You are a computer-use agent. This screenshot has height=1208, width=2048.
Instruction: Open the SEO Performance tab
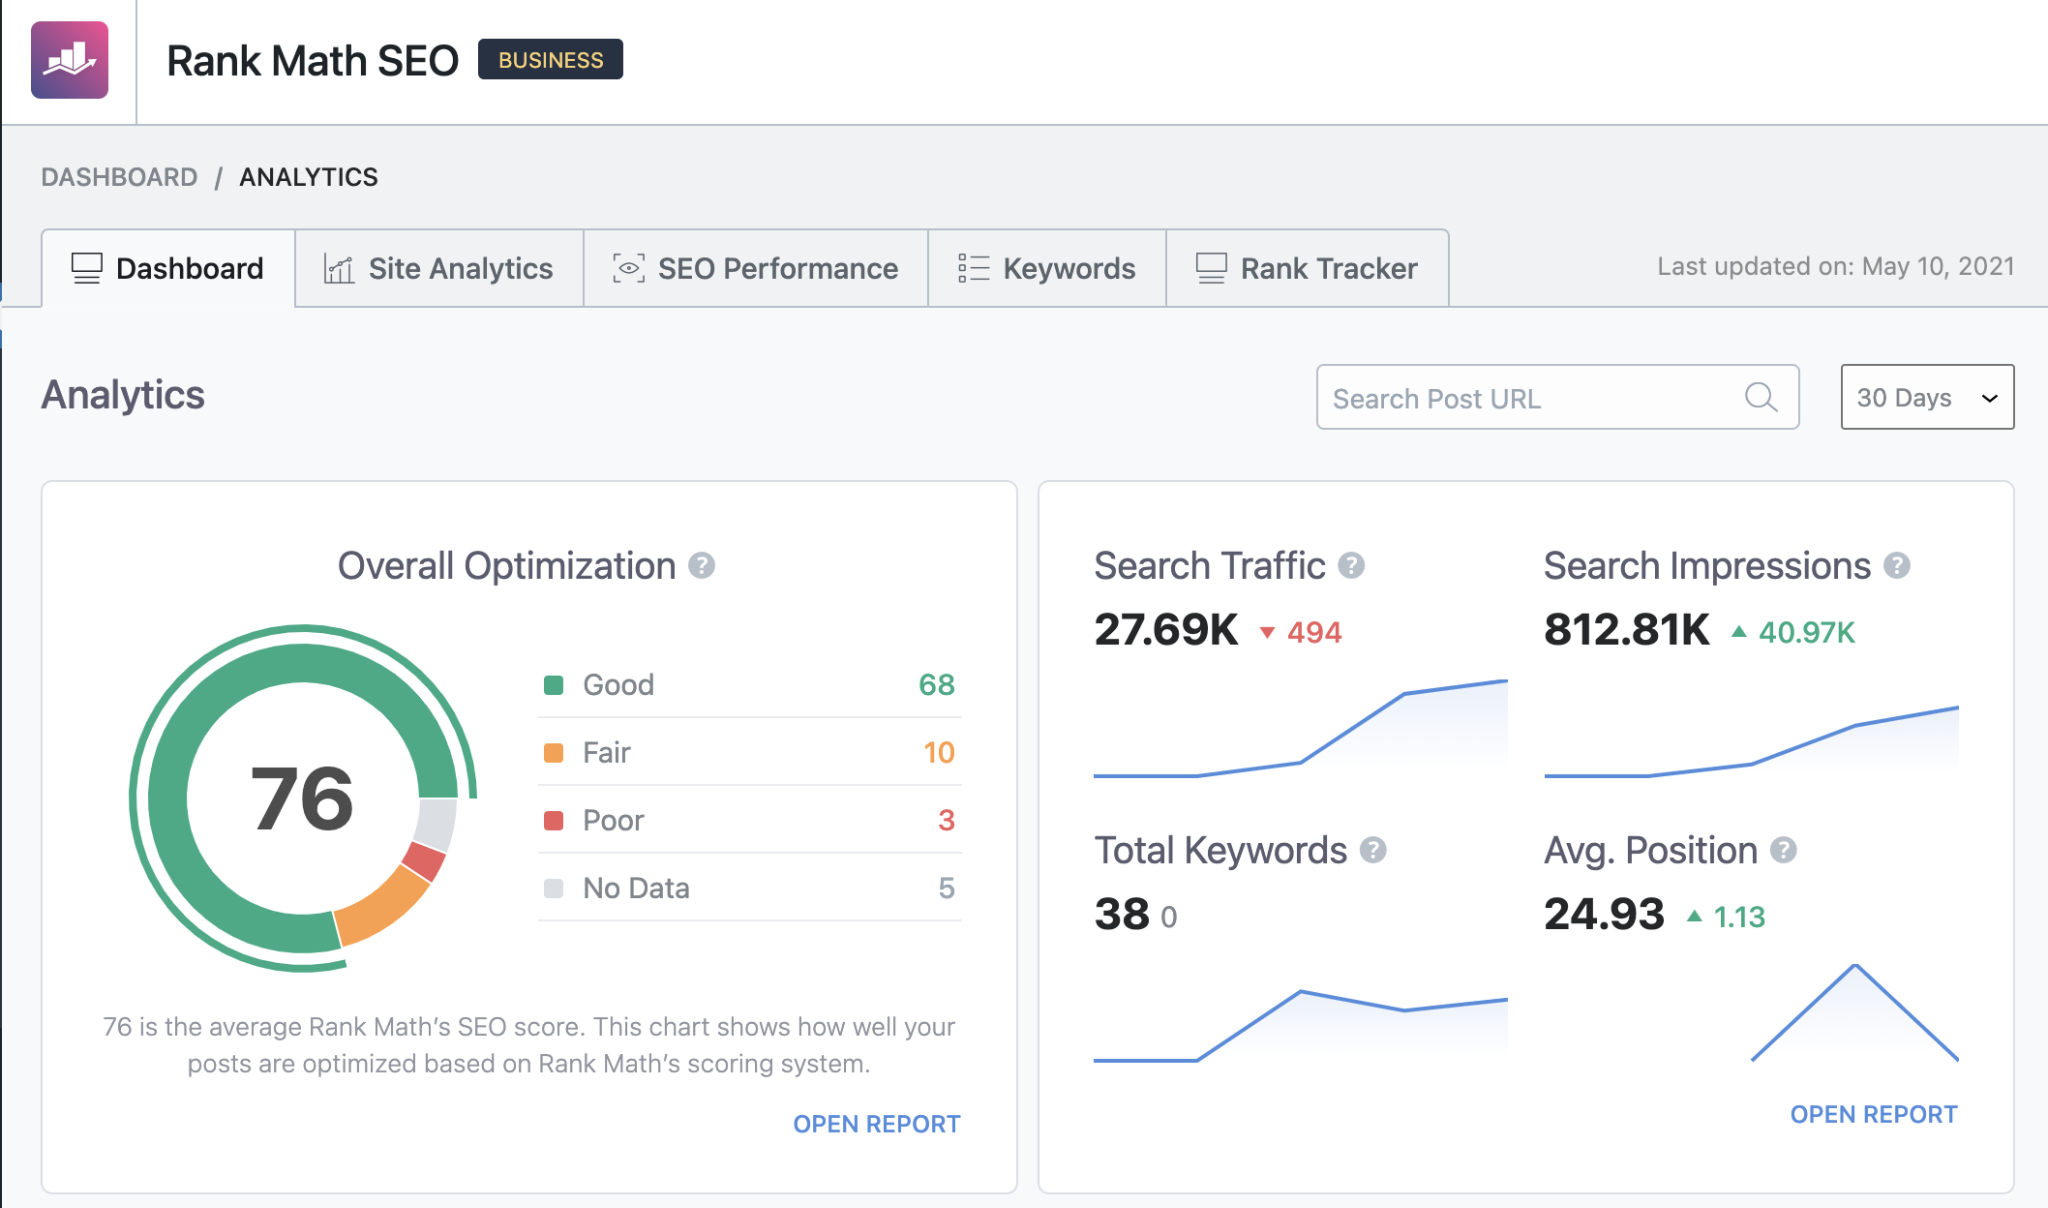coord(756,268)
